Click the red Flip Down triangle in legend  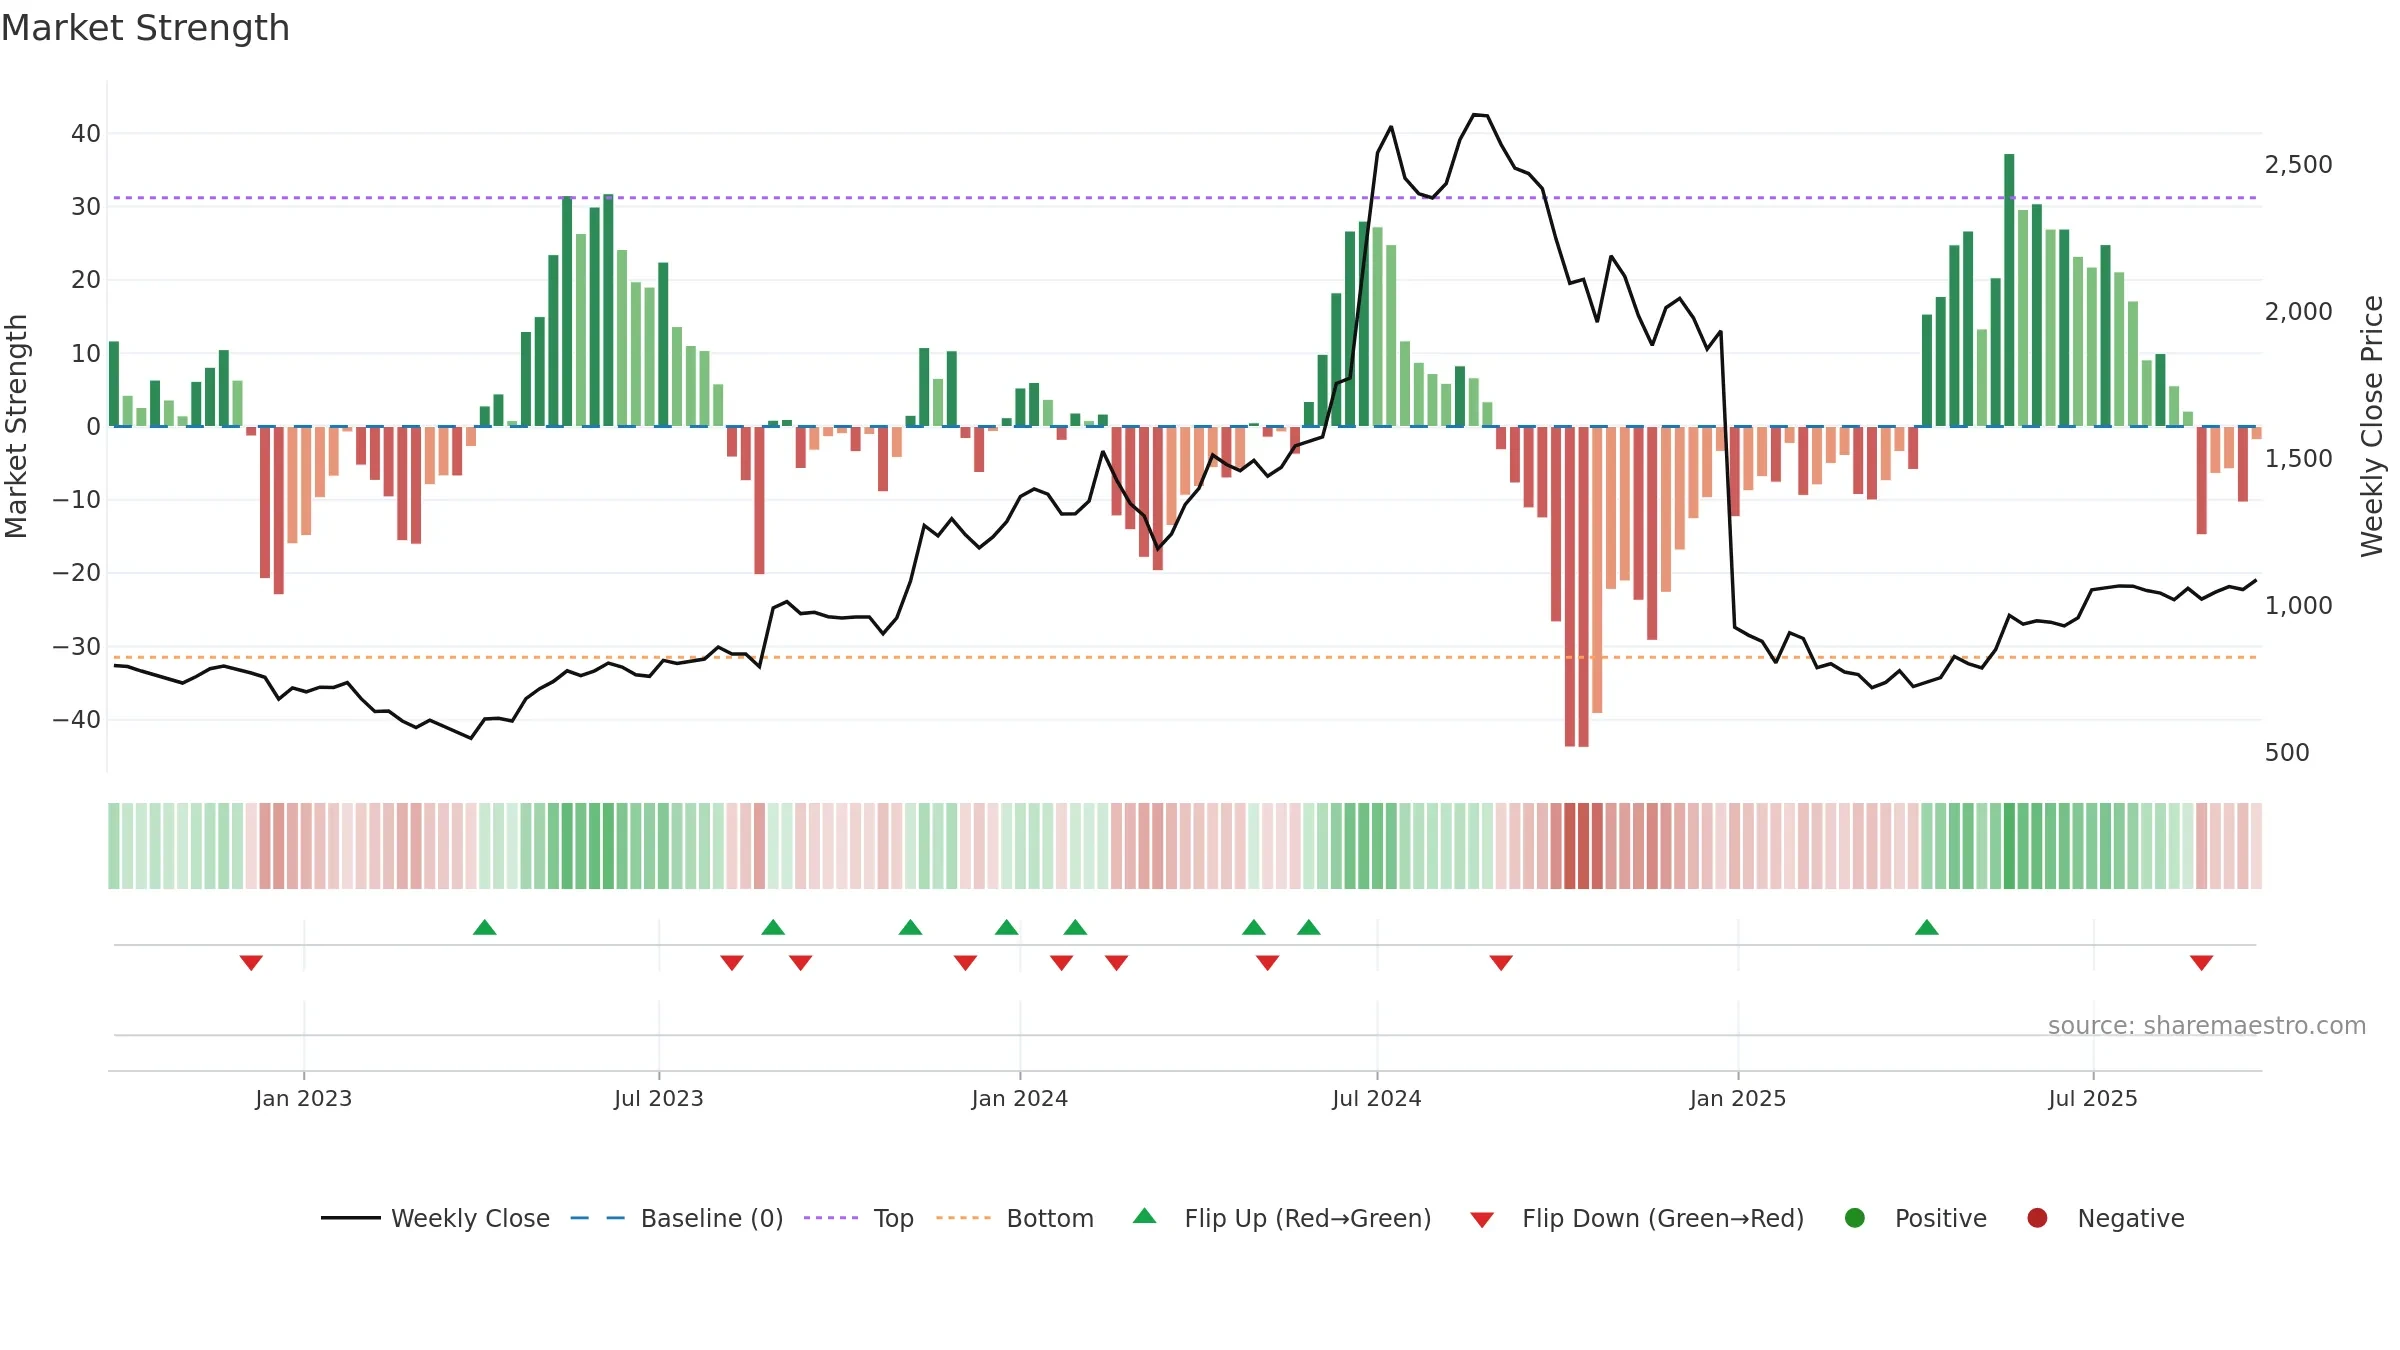[x=1482, y=1219]
